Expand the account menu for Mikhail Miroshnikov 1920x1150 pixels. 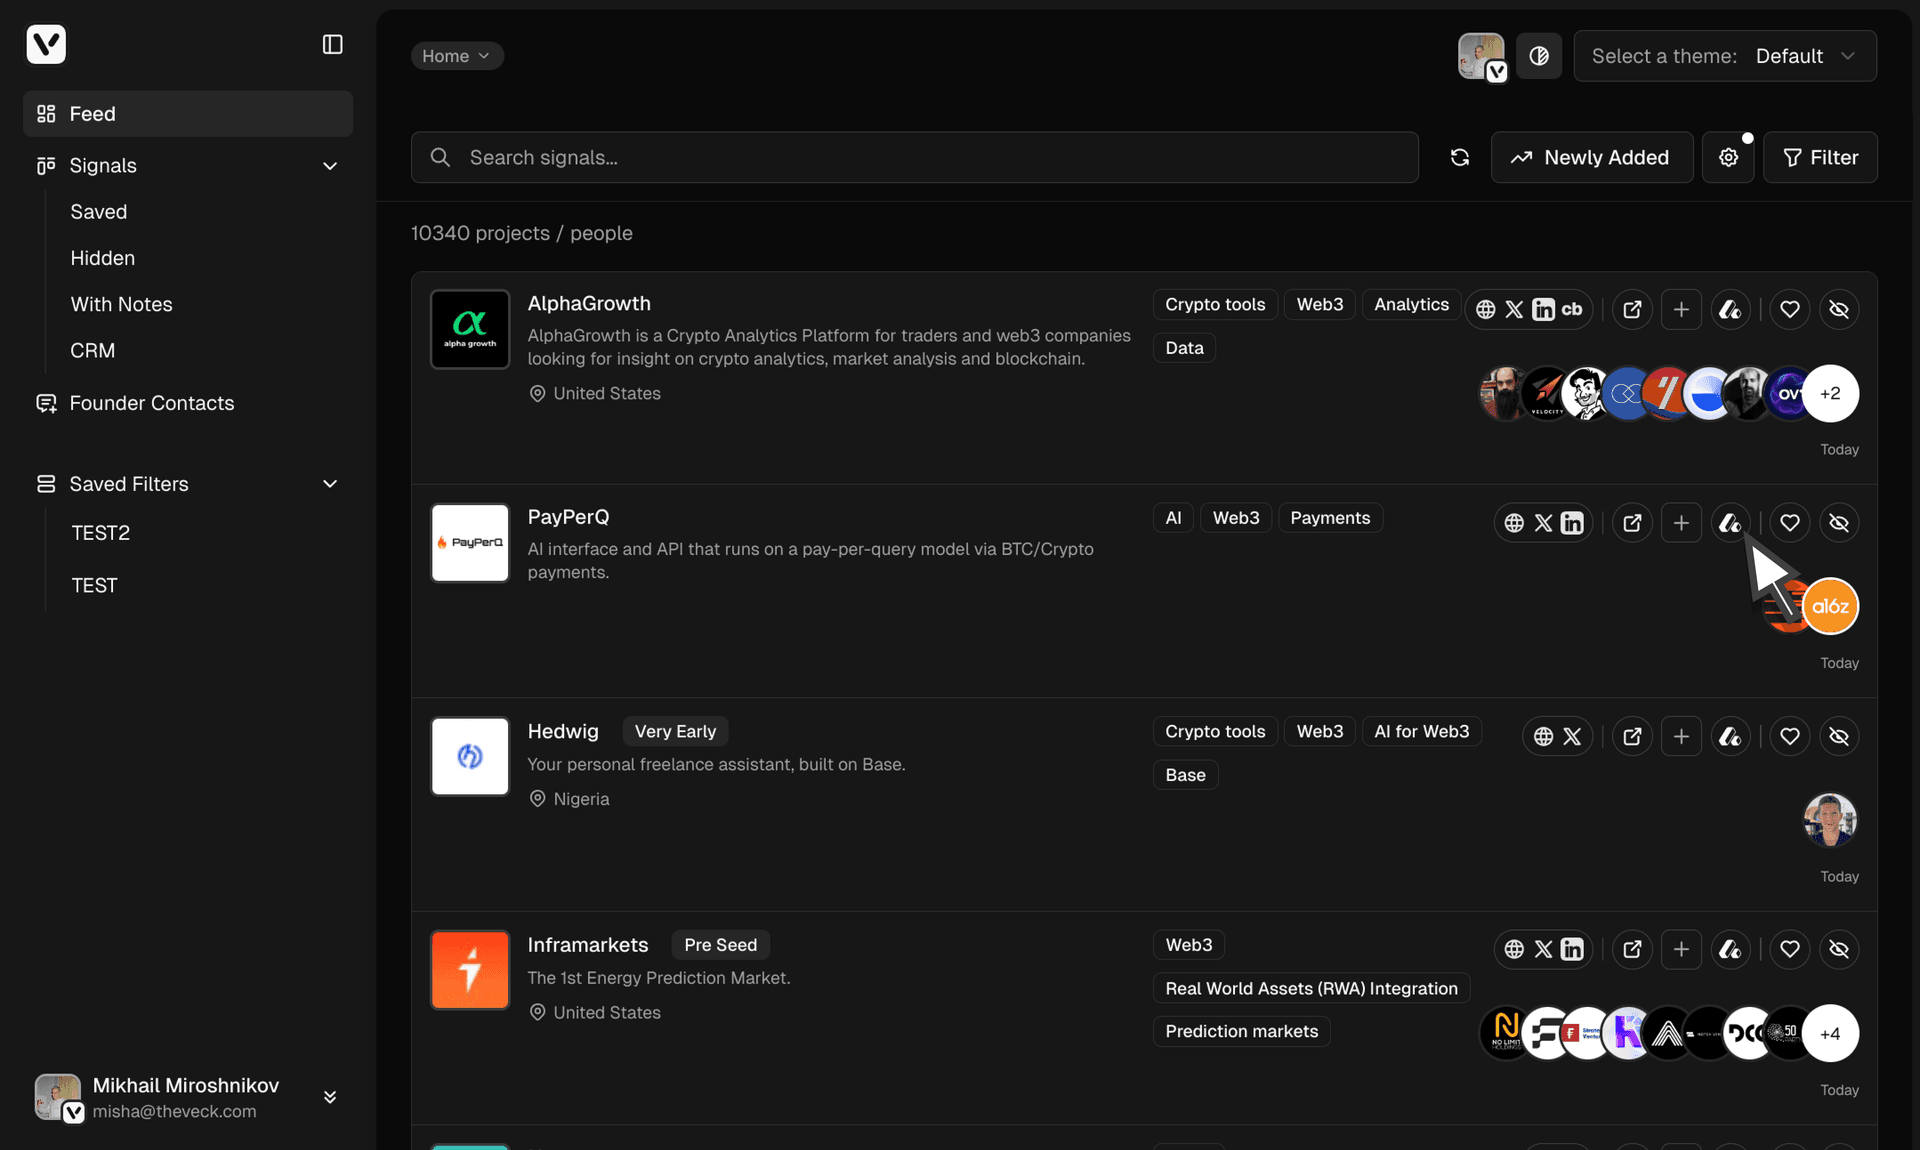pyautogui.click(x=330, y=1097)
